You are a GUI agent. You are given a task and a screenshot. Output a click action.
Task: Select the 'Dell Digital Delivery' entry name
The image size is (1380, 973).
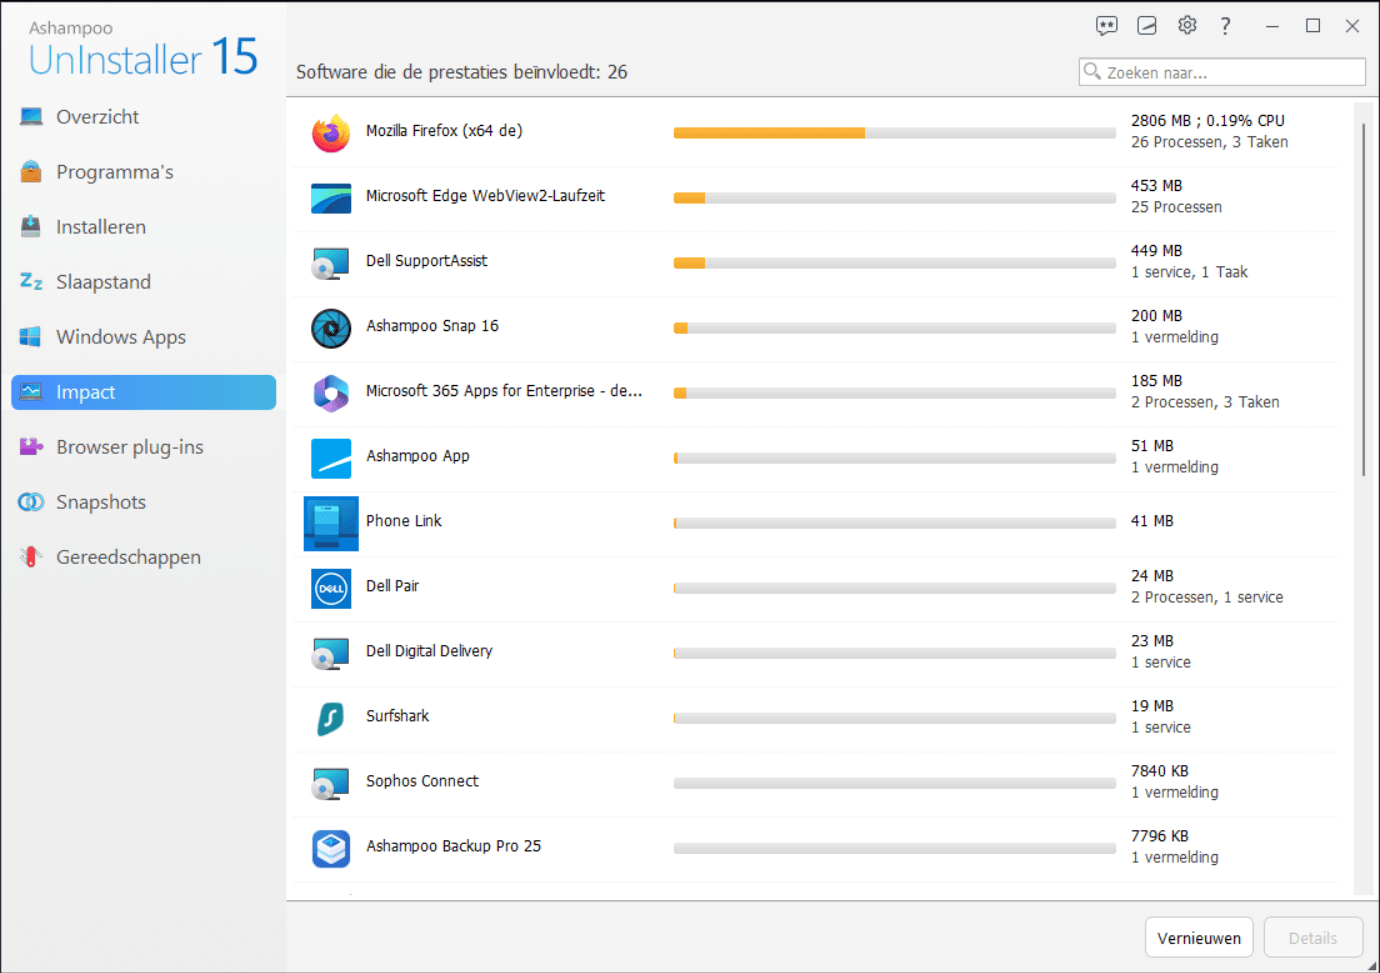(x=429, y=651)
